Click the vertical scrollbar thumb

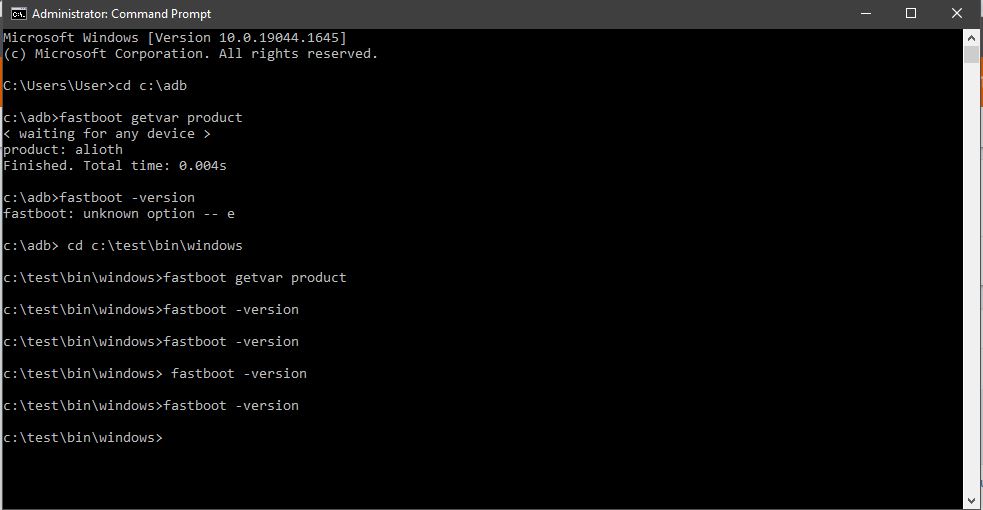click(x=971, y=55)
